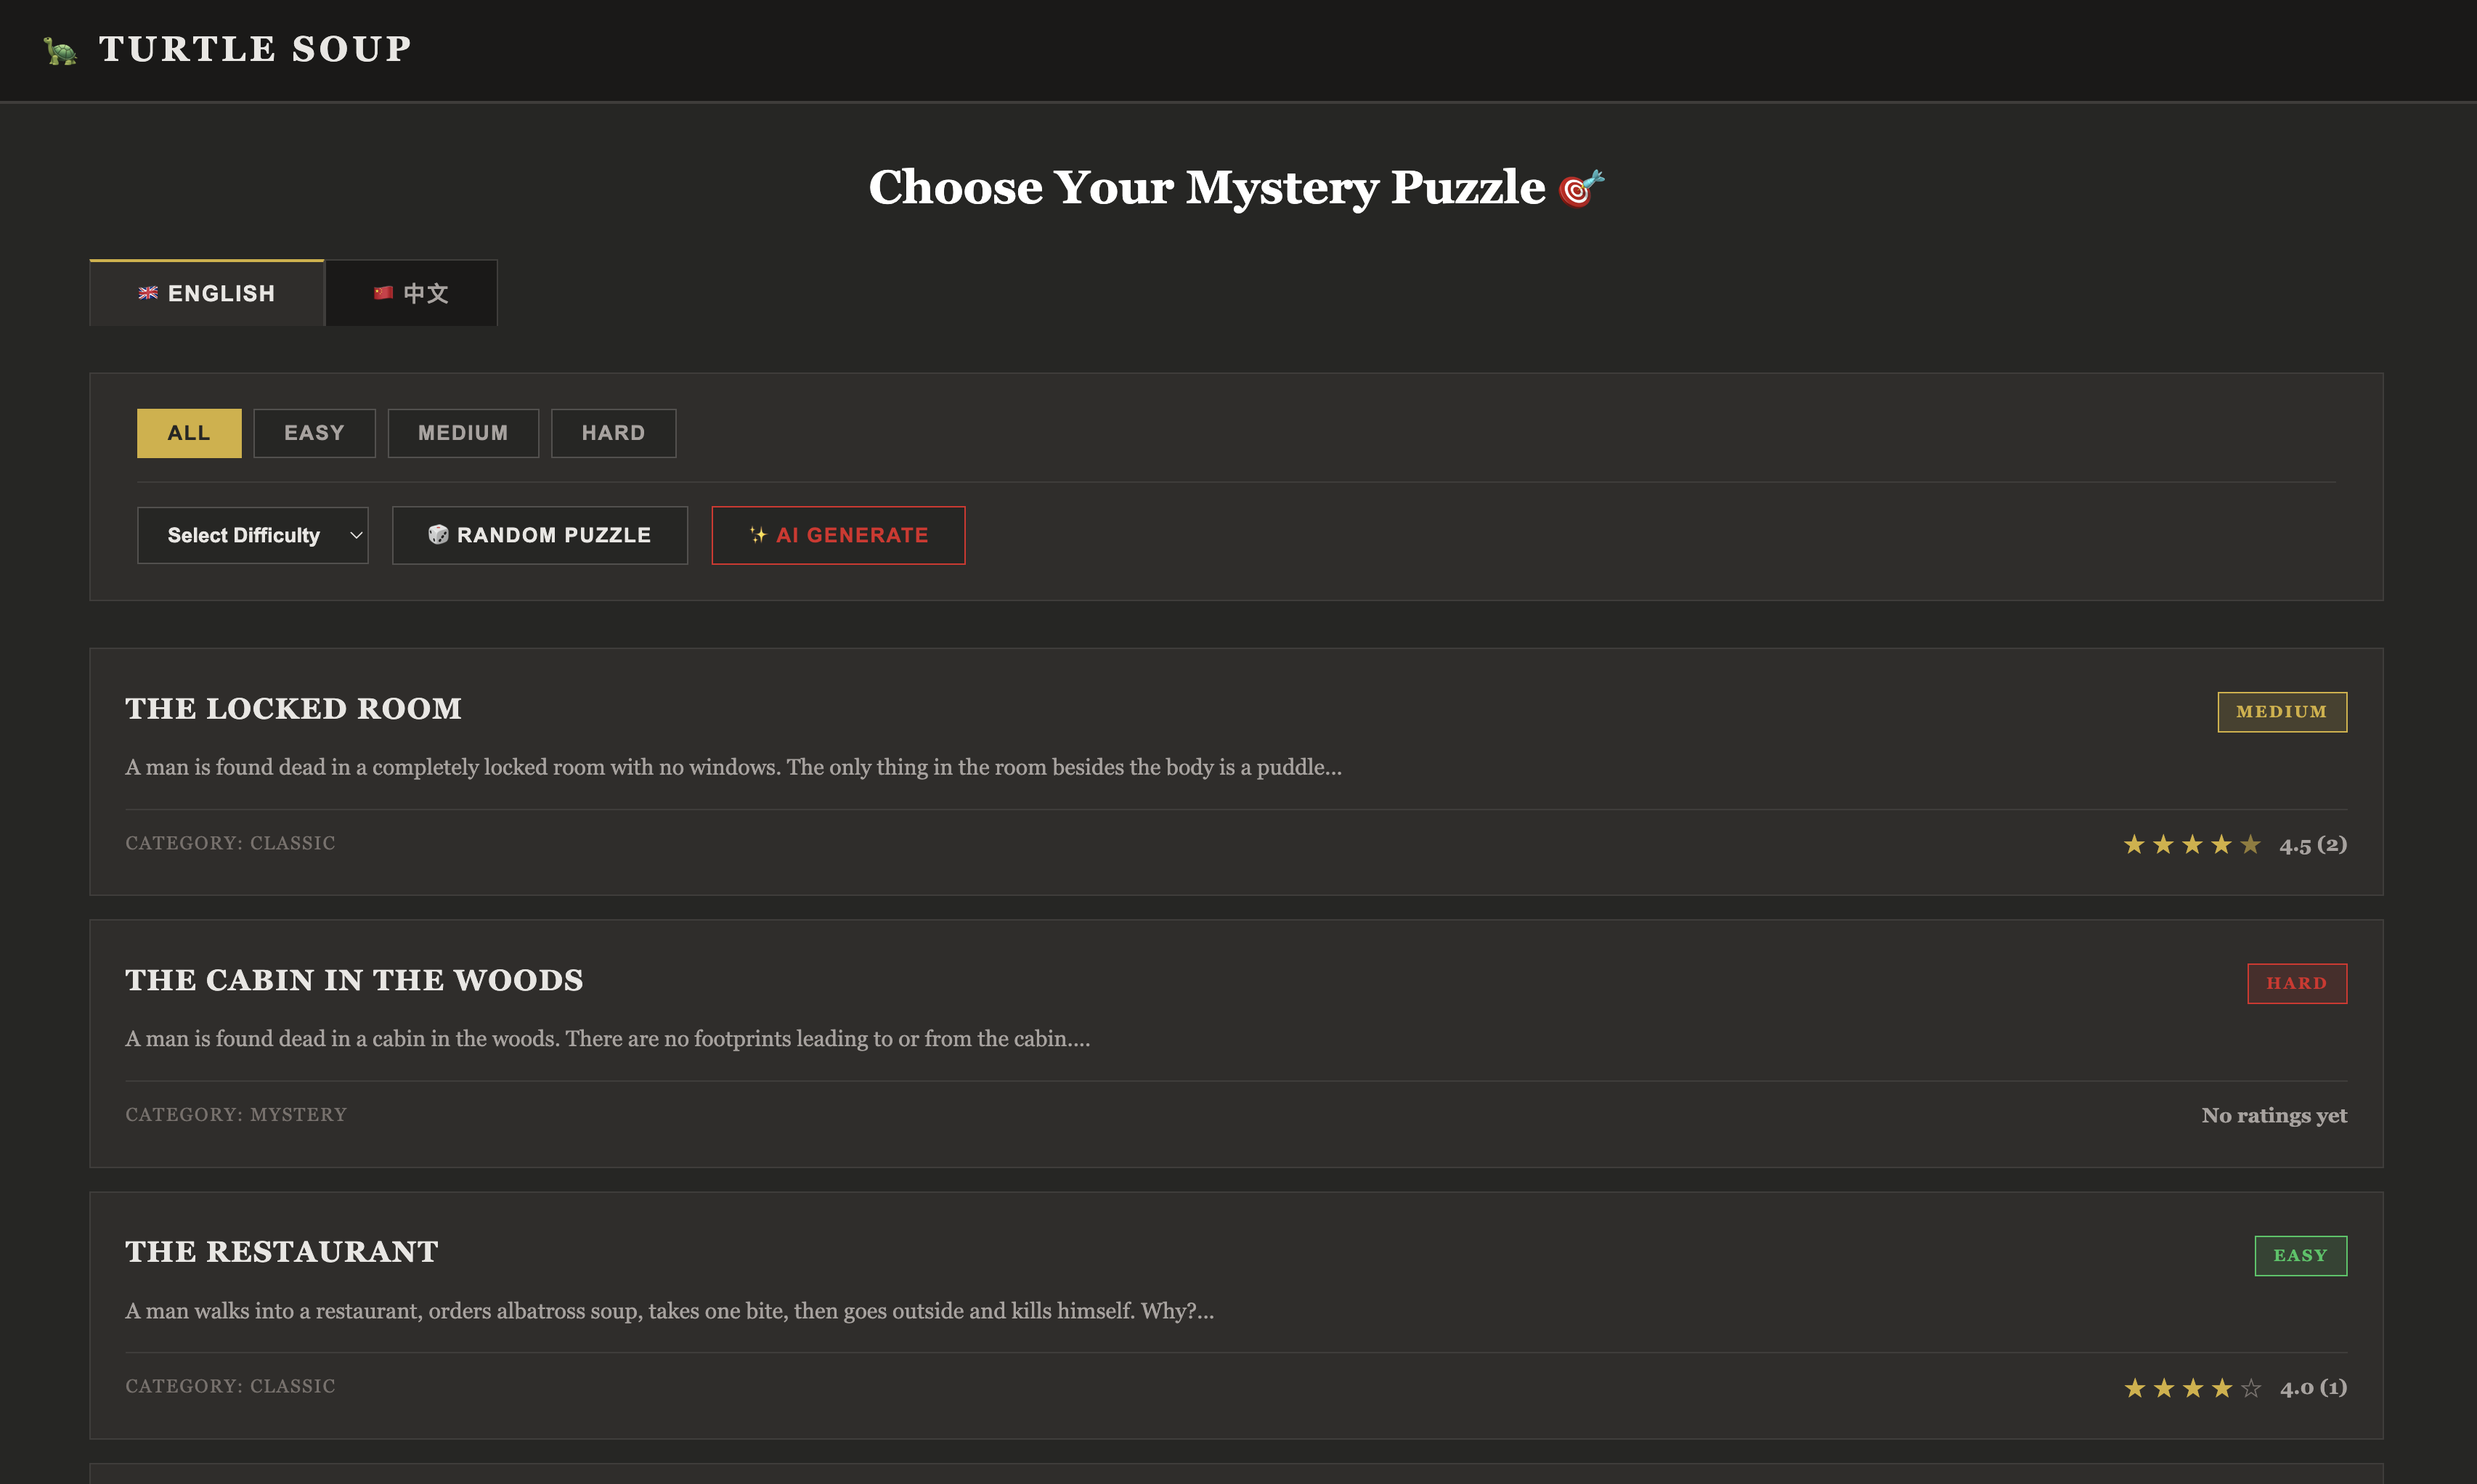Click the dart target icon beside heading
This screenshot has width=2477, height=1484.
coord(1581,187)
